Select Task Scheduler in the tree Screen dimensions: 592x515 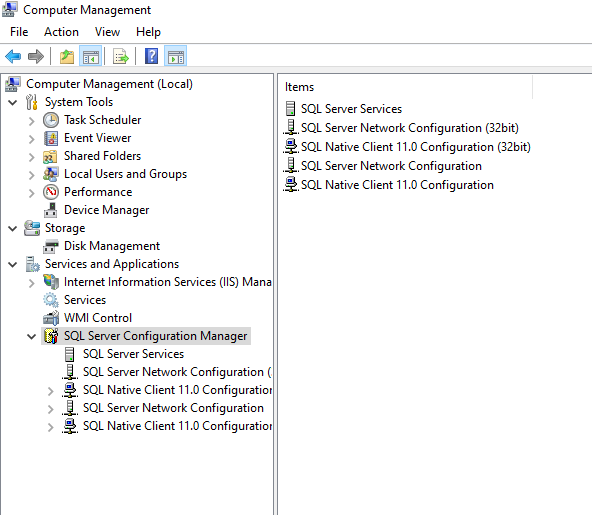102,120
